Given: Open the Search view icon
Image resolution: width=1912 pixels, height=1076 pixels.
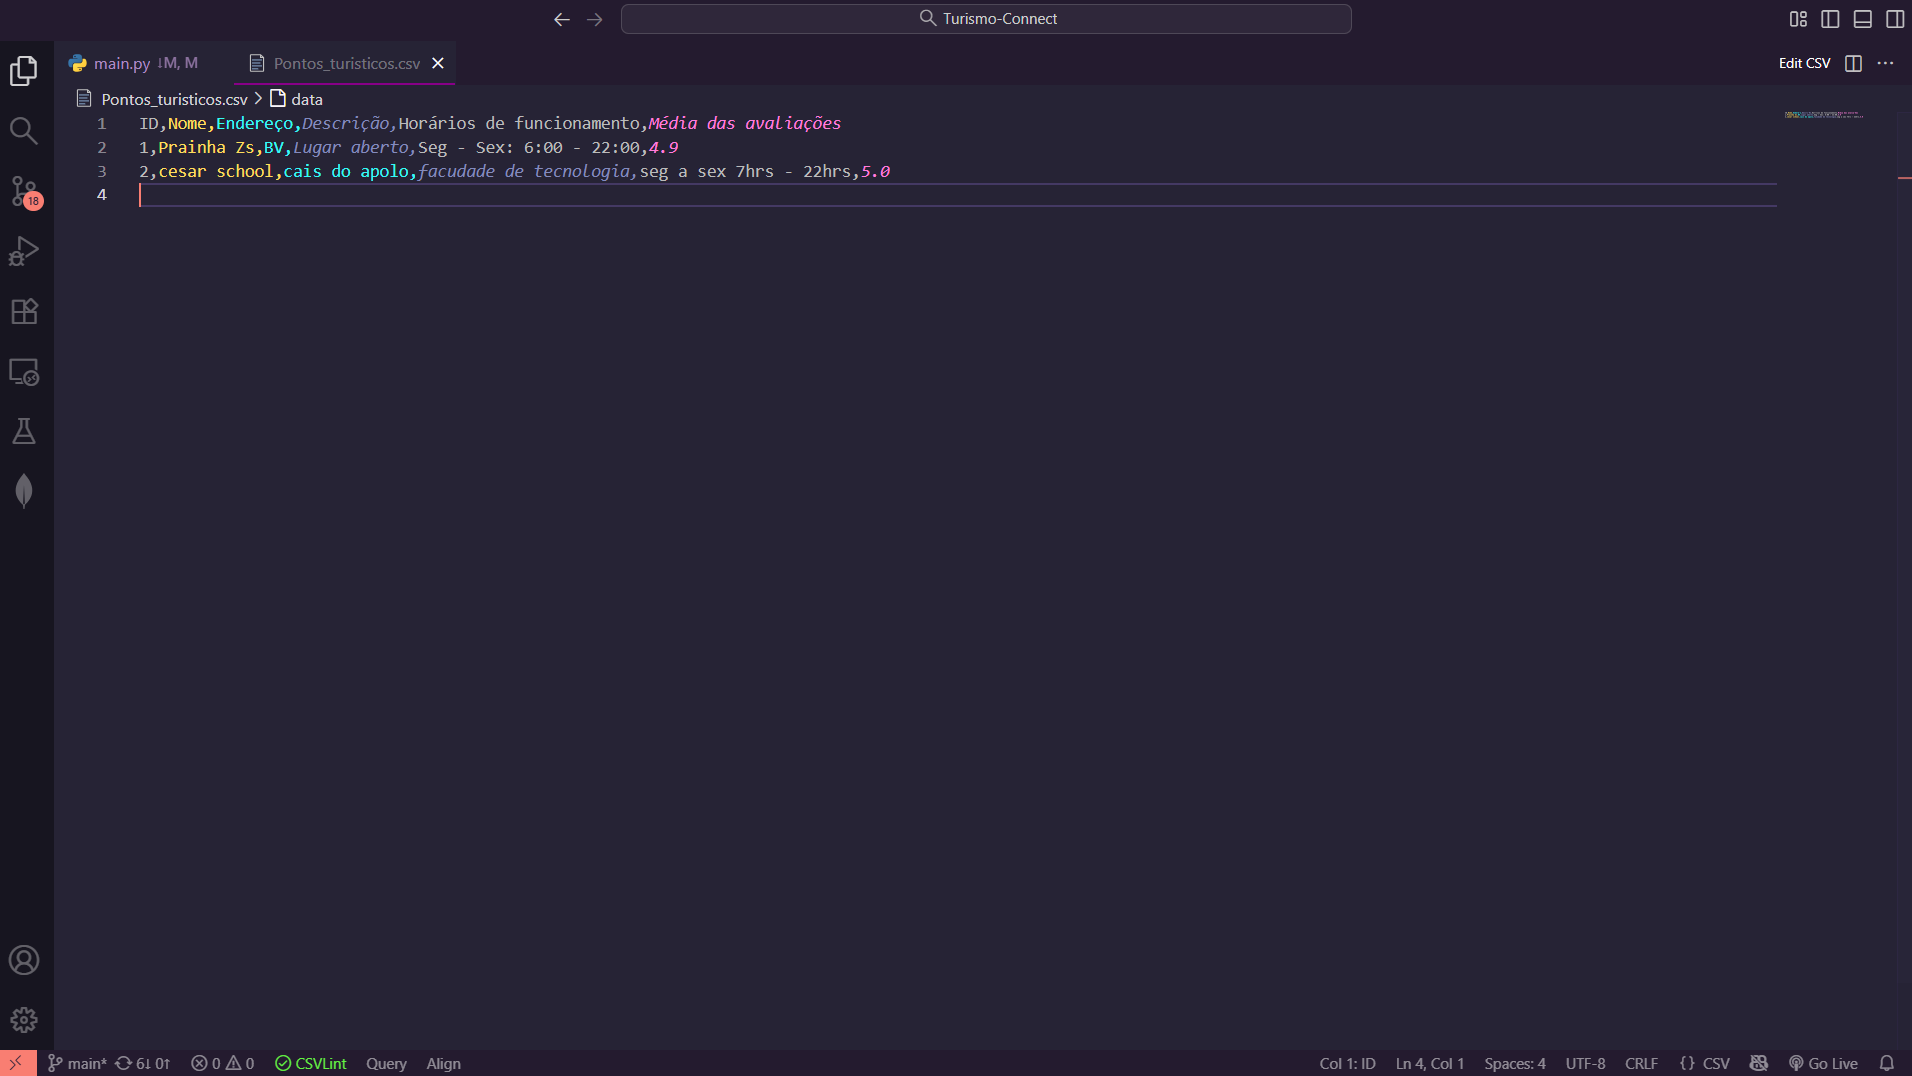Looking at the screenshot, I should coord(24,131).
